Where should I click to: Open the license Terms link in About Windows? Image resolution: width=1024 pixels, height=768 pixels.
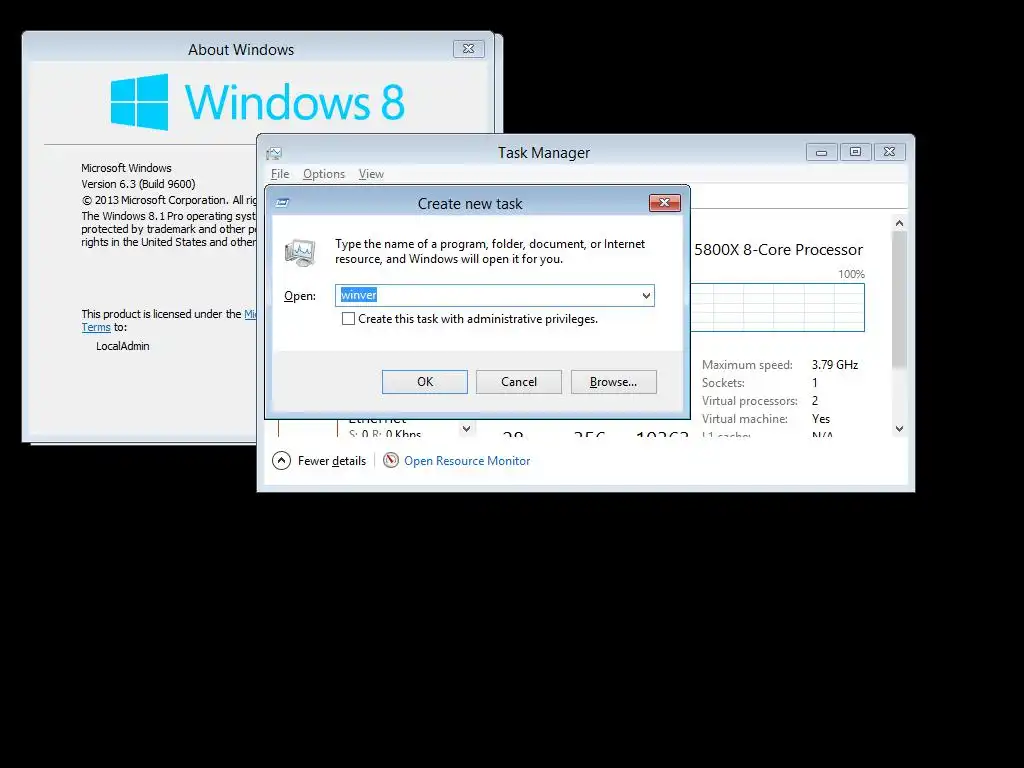pos(96,327)
